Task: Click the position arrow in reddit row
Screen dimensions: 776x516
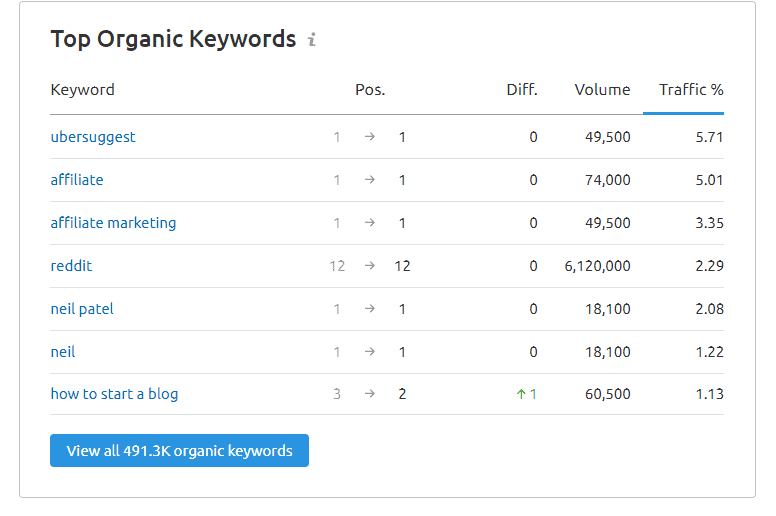Action: pyautogui.click(x=370, y=266)
